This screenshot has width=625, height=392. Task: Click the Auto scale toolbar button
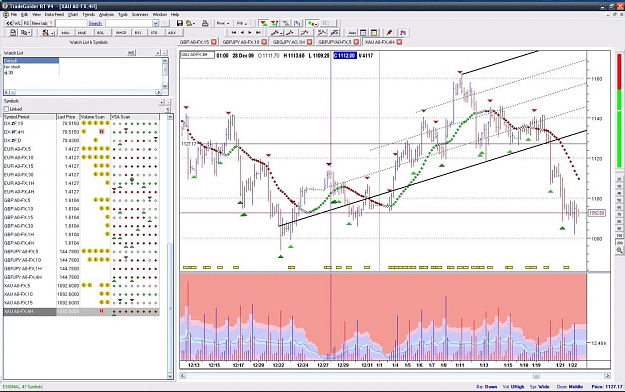click(x=352, y=33)
